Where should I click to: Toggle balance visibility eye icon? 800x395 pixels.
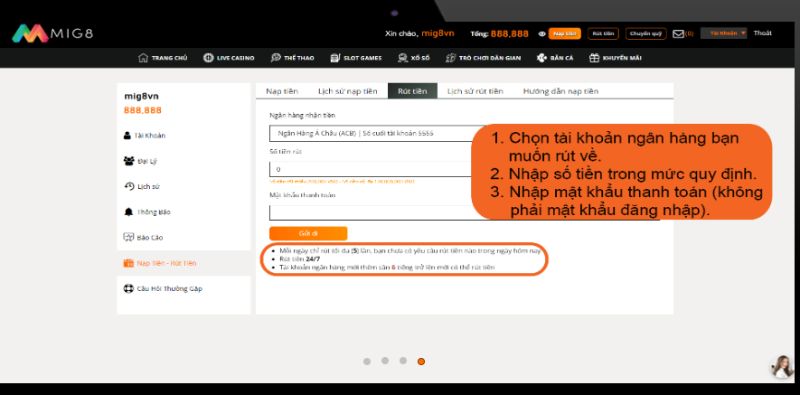click(x=542, y=34)
